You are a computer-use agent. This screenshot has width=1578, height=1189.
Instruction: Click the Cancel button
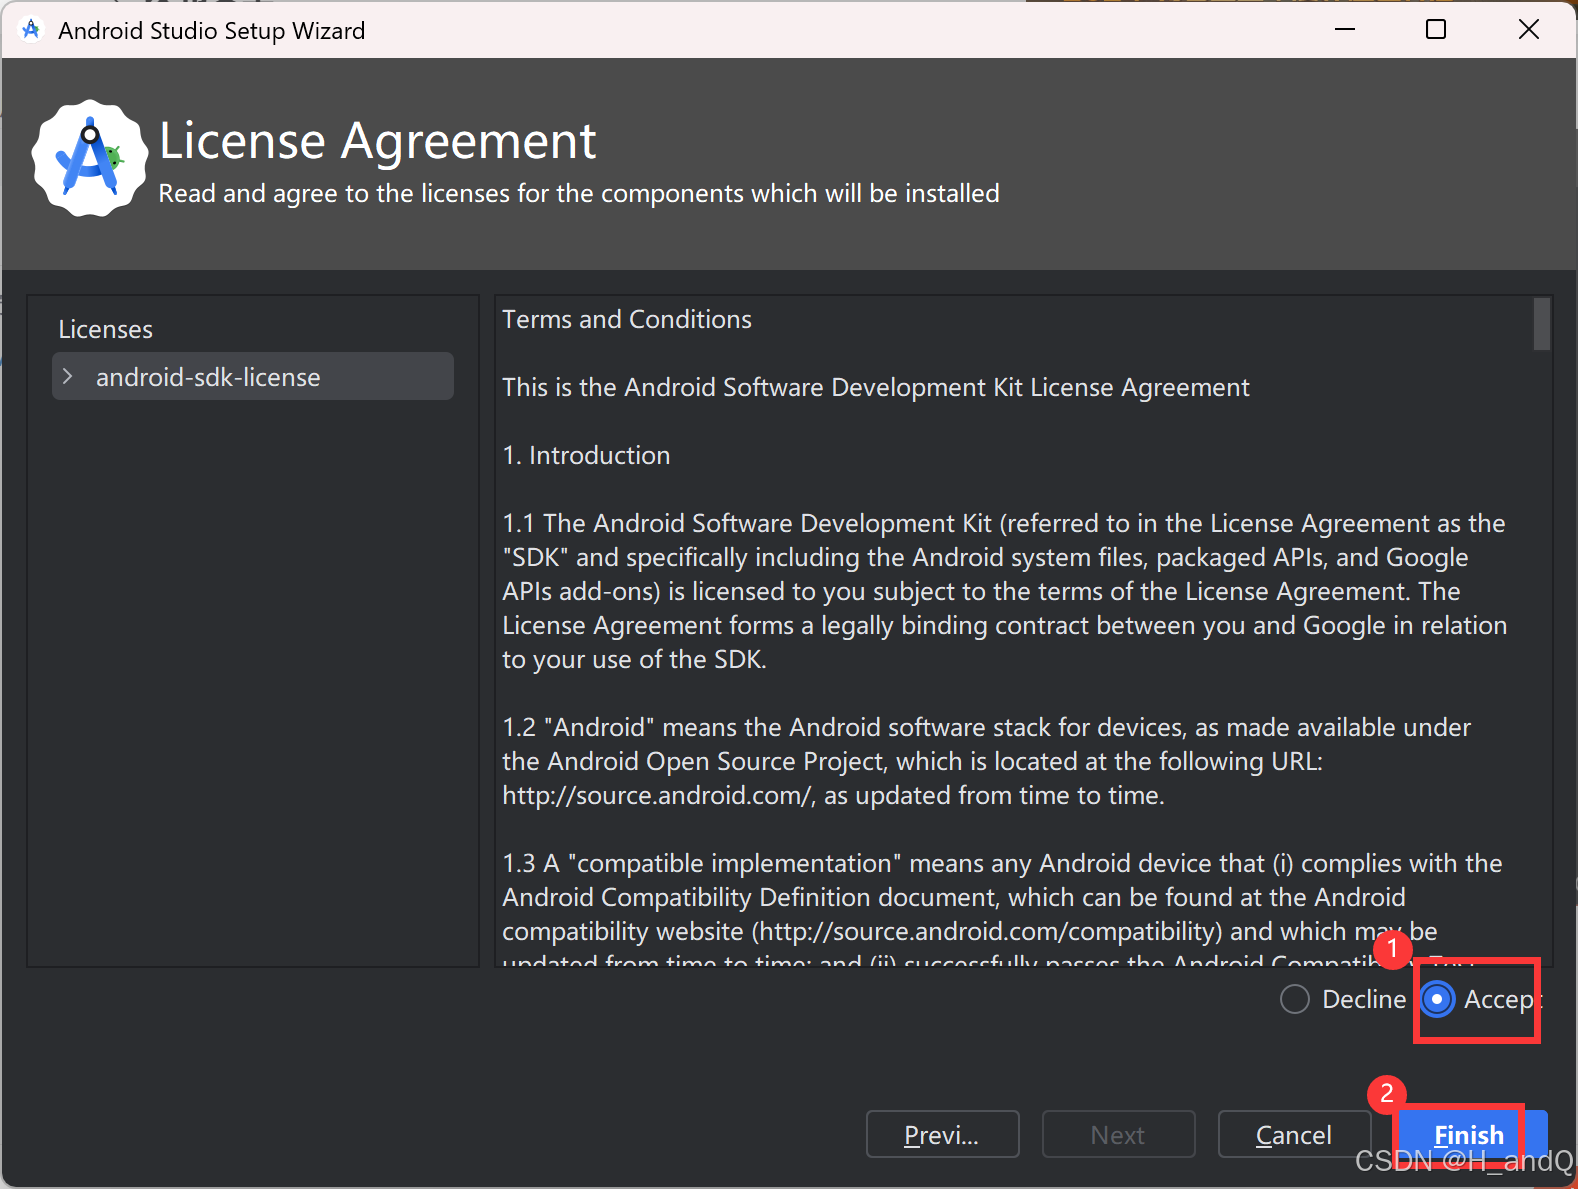[1294, 1134]
